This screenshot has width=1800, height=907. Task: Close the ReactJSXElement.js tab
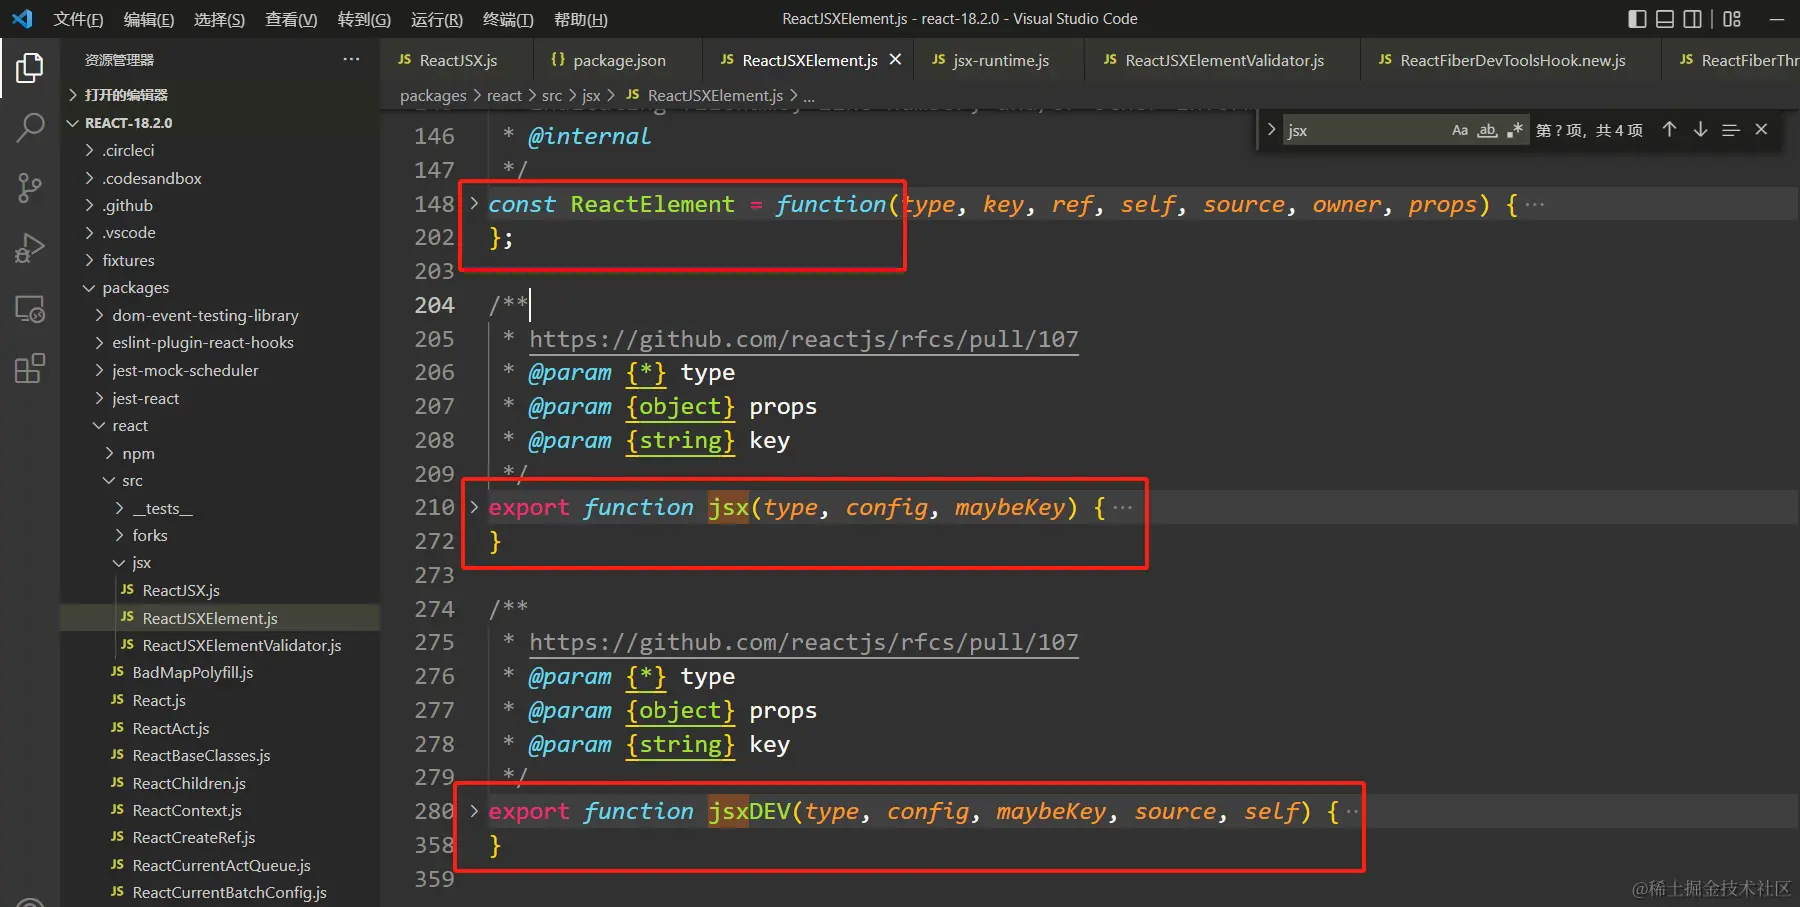[x=895, y=60]
